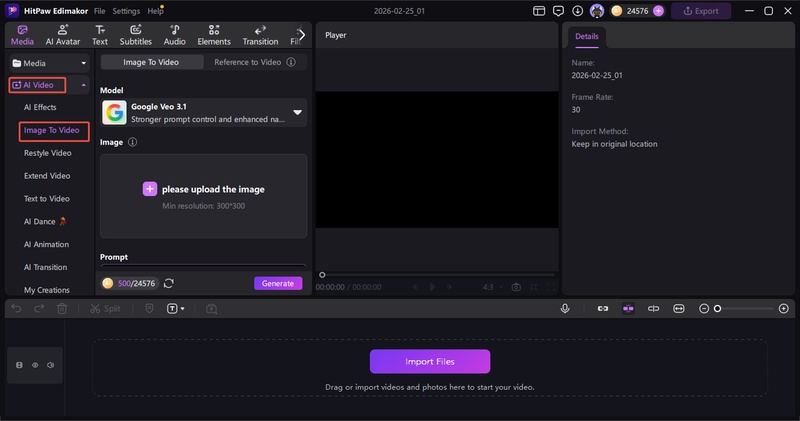Toggle track visibility eye icon
Image resolution: width=800 pixels, height=421 pixels.
(35, 365)
